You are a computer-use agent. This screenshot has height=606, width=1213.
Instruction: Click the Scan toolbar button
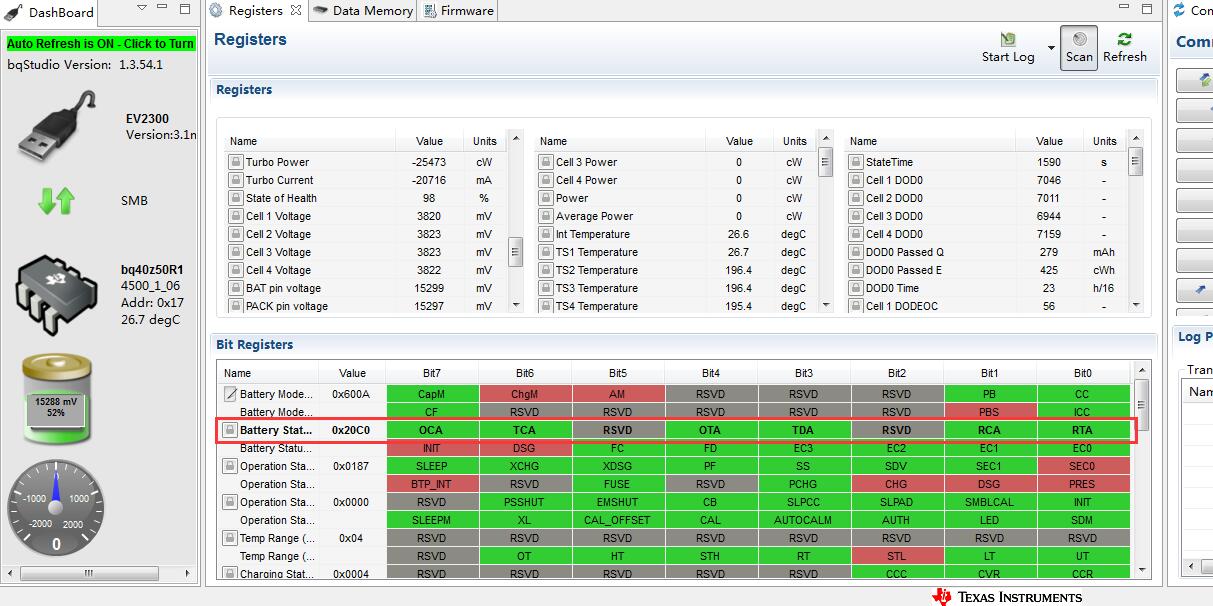pos(1079,47)
